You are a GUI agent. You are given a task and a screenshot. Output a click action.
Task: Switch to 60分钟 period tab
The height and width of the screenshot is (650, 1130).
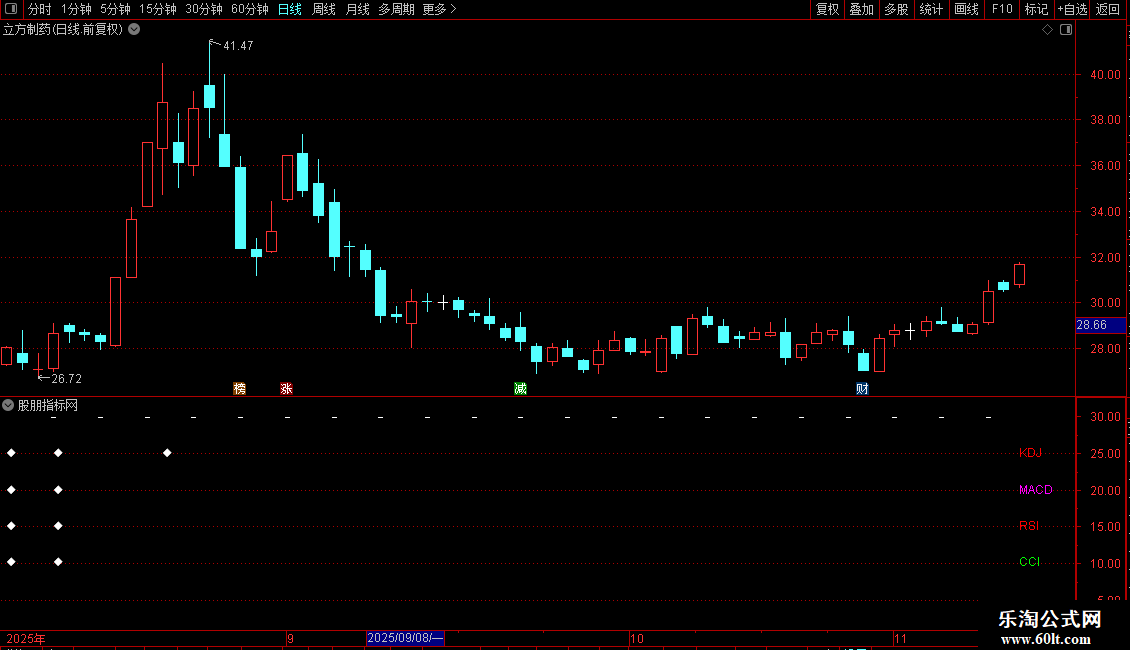click(x=249, y=9)
